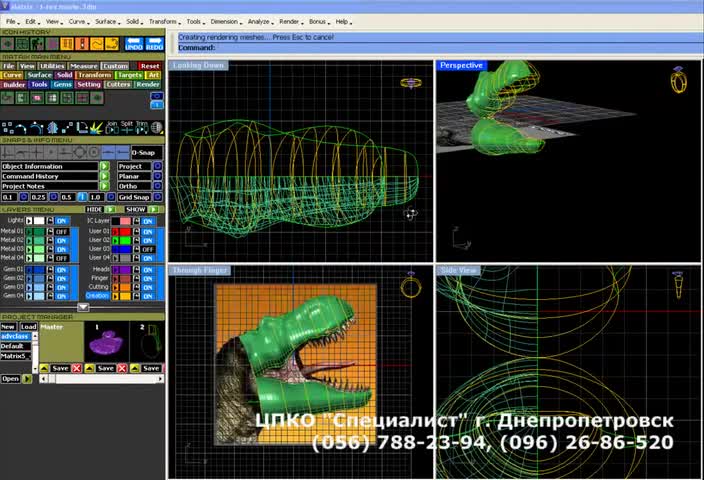
Task: Click the REDO arrow button
Action: (x=154, y=44)
